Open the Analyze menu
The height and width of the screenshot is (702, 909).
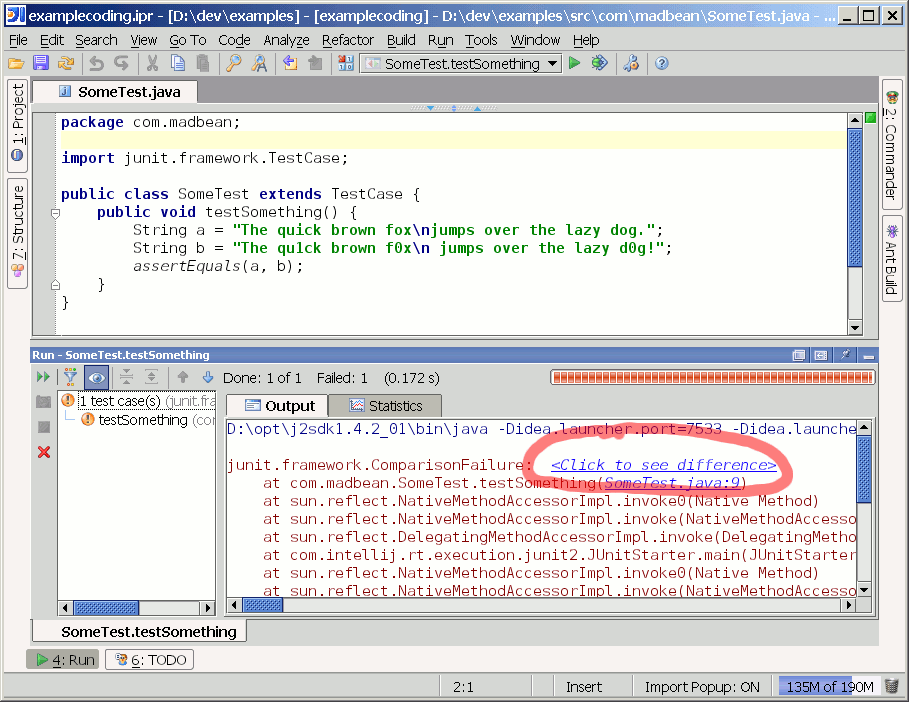point(286,40)
